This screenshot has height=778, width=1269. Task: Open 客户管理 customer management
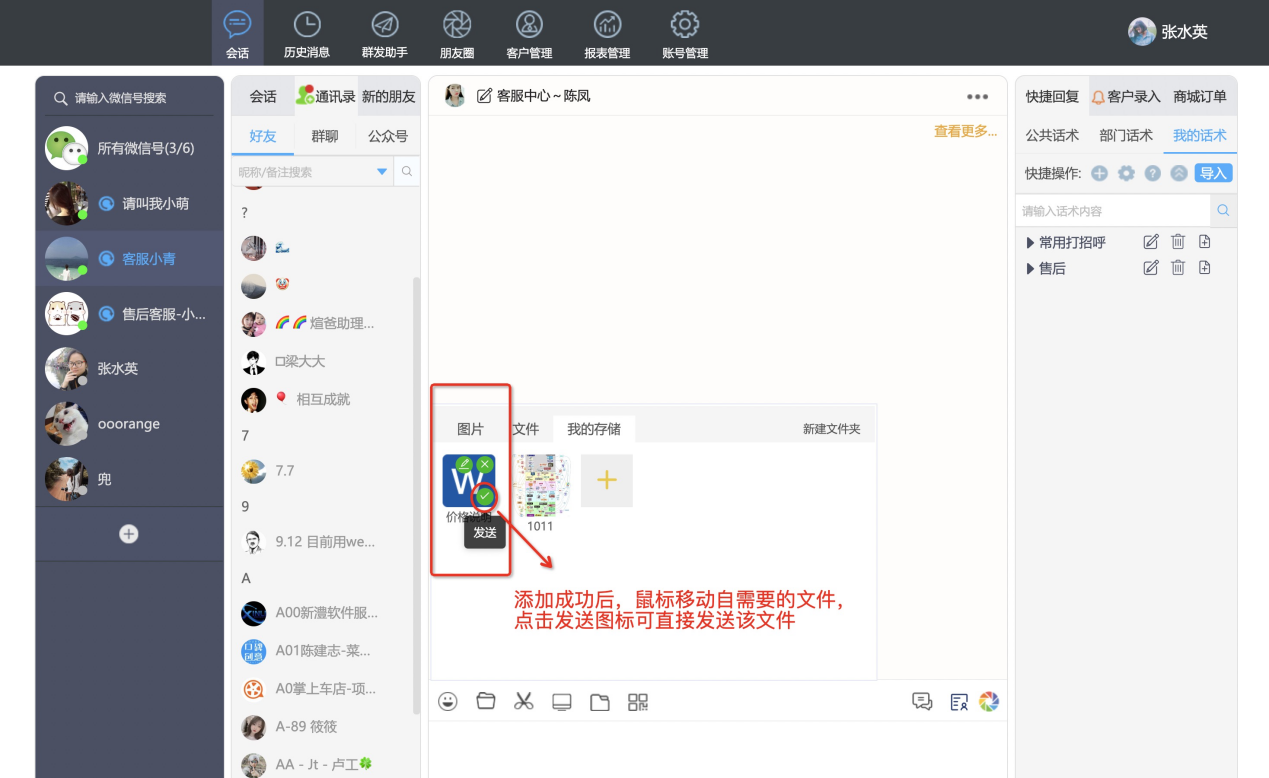[x=529, y=33]
